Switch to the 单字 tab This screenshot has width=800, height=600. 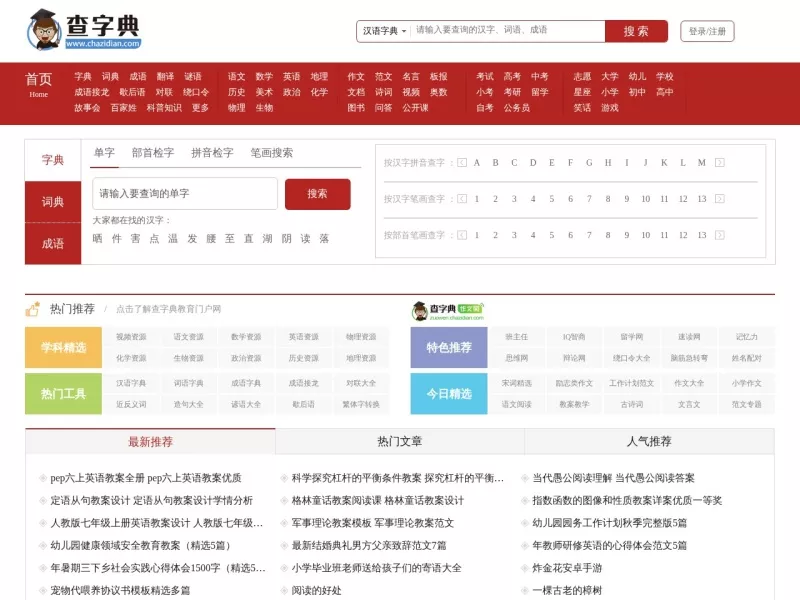click(104, 153)
